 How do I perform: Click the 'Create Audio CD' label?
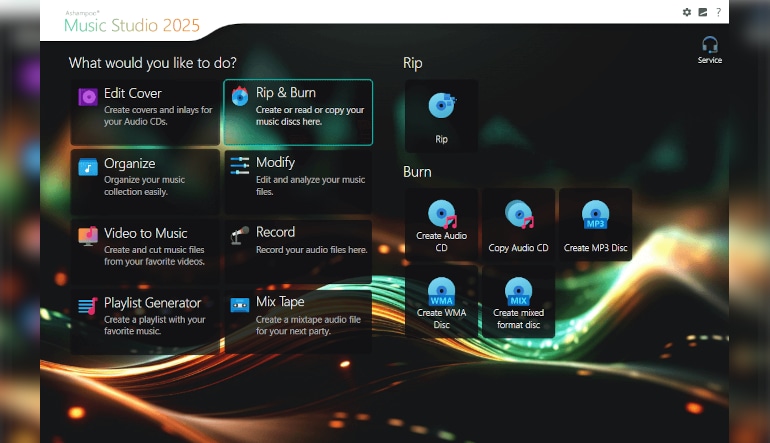tap(441, 242)
